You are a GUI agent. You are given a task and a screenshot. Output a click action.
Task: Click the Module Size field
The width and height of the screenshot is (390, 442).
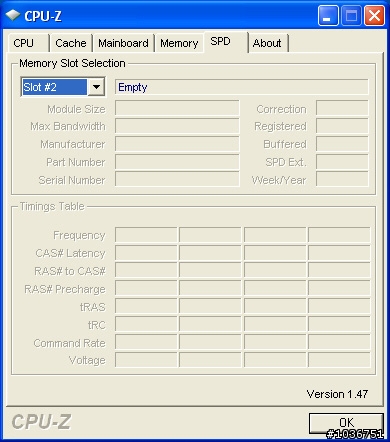[x=177, y=109]
